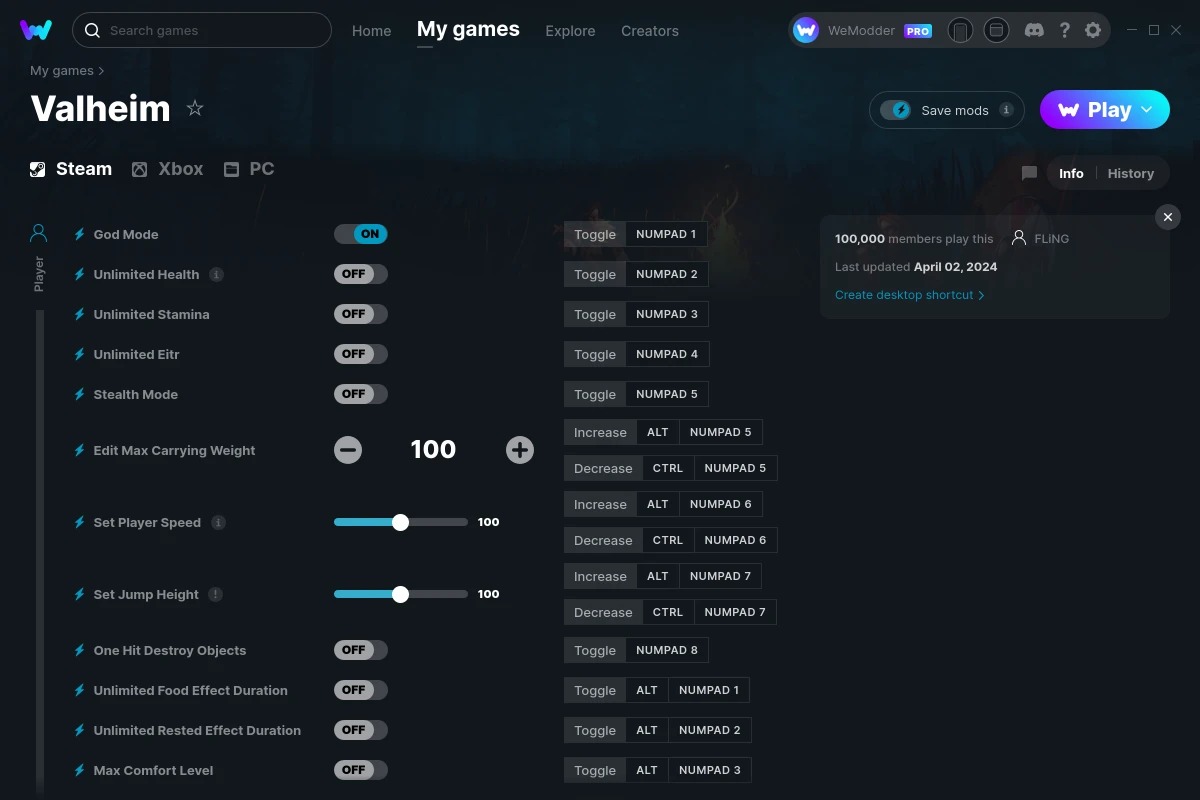Open the Discord icon in the top bar
Viewport: 1200px width, 800px height.
point(1034,30)
